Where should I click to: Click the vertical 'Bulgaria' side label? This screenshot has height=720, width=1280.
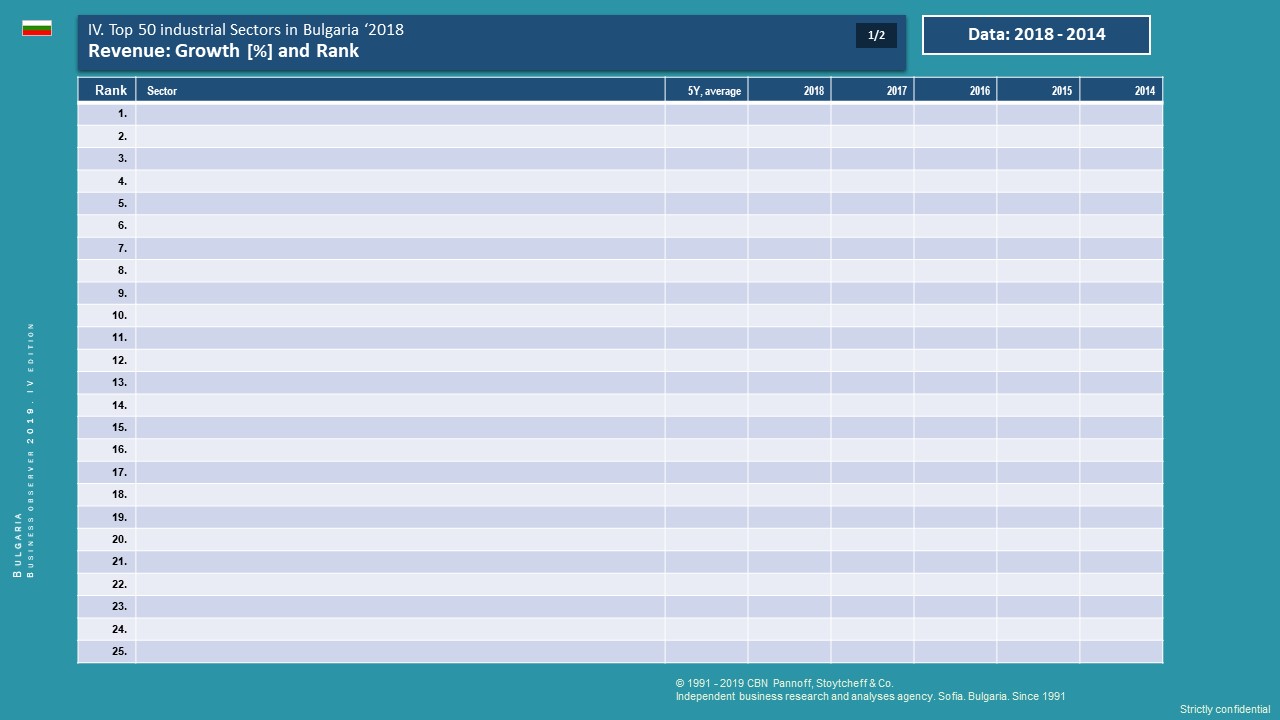[x=18, y=545]
